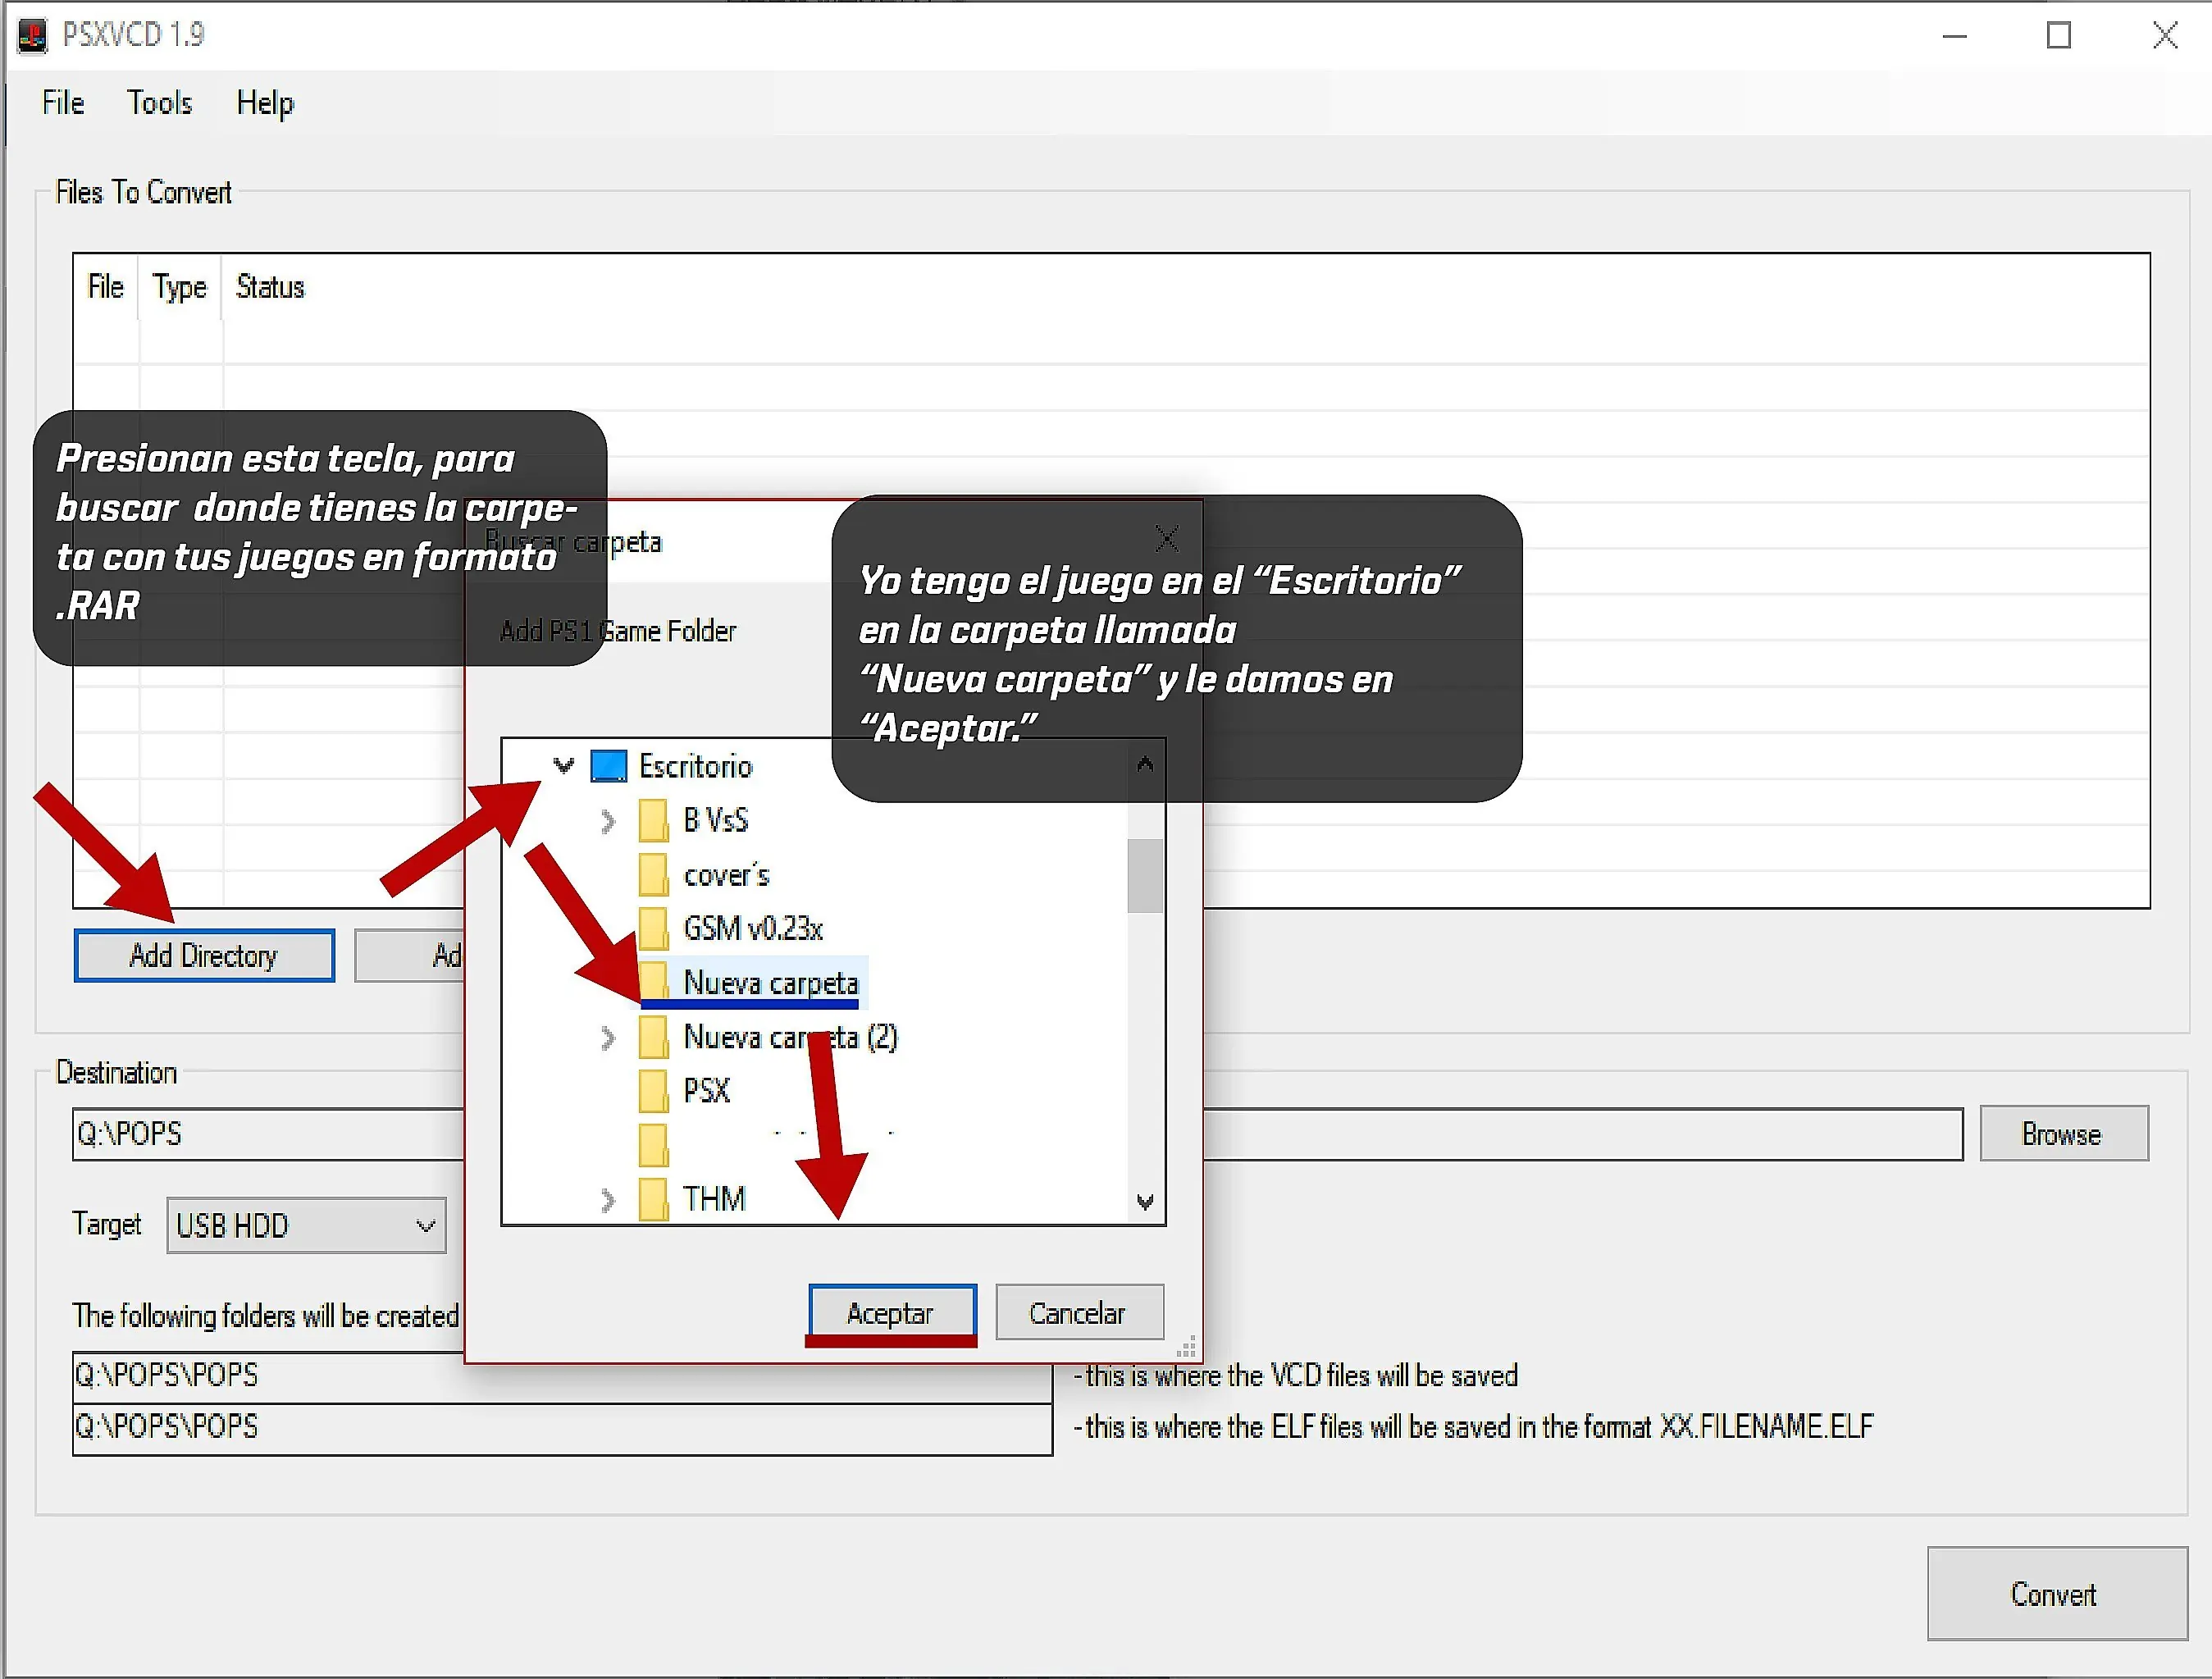This screenshot has height=1679, width=2212.
Task: Select the GSM v0.23x folder icon
Action: pyautogui.click(x=654, y=928)
